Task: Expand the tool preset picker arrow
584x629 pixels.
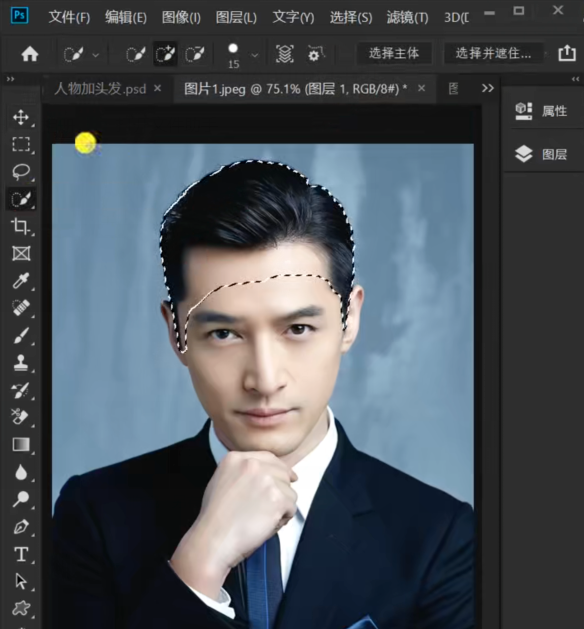Action: tap(95, 55)
